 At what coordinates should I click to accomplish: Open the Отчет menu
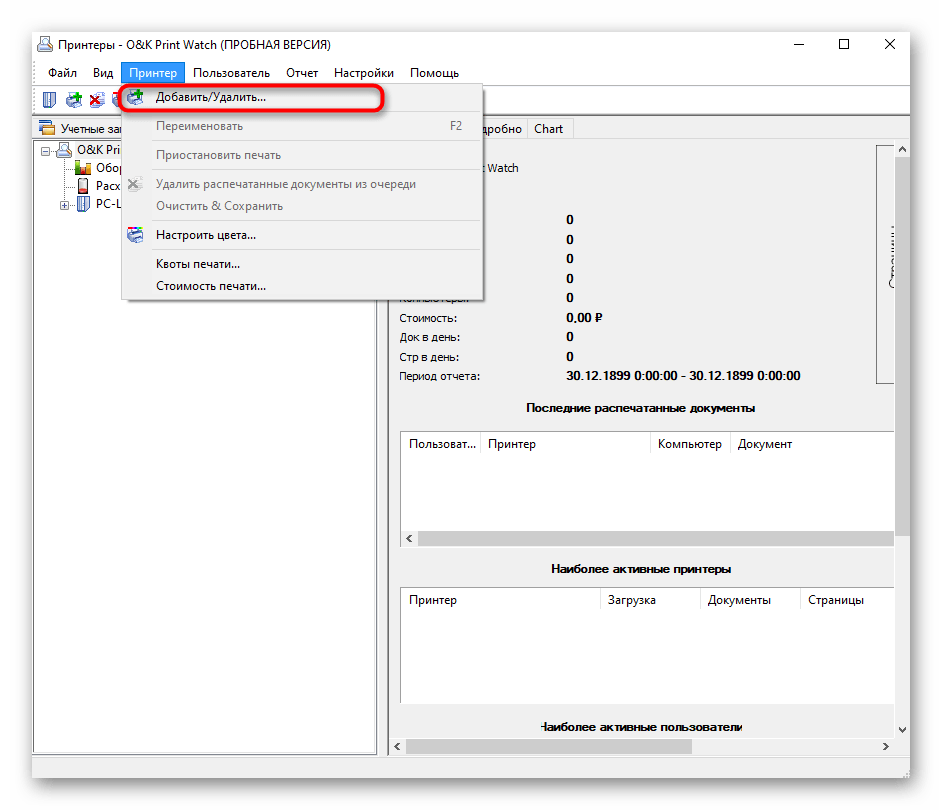pyautogui.click(x=302, y=73)
